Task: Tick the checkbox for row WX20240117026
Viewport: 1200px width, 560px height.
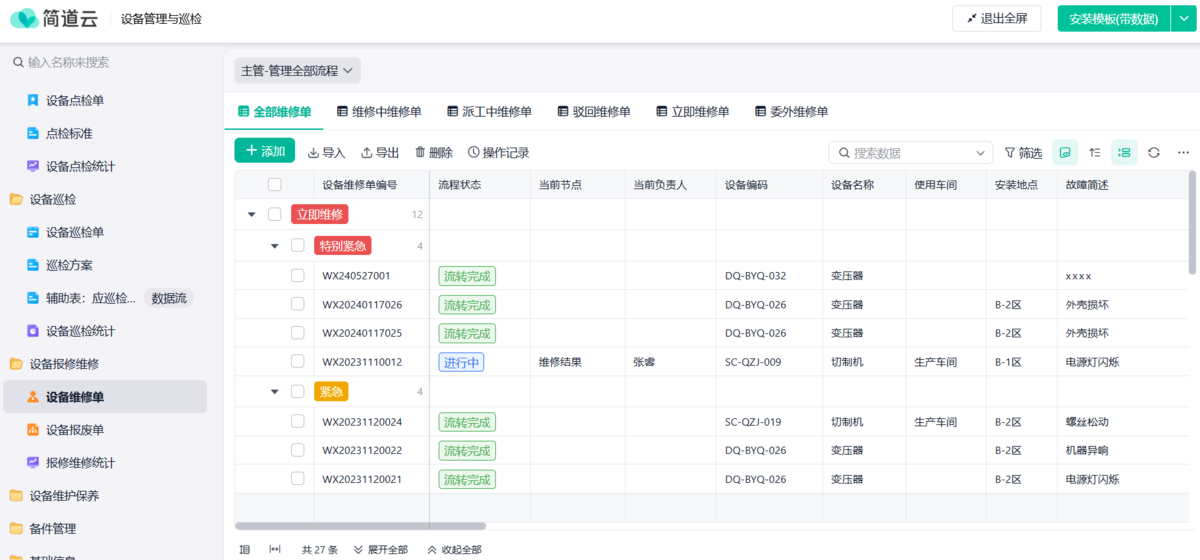Action: point(297,304)
